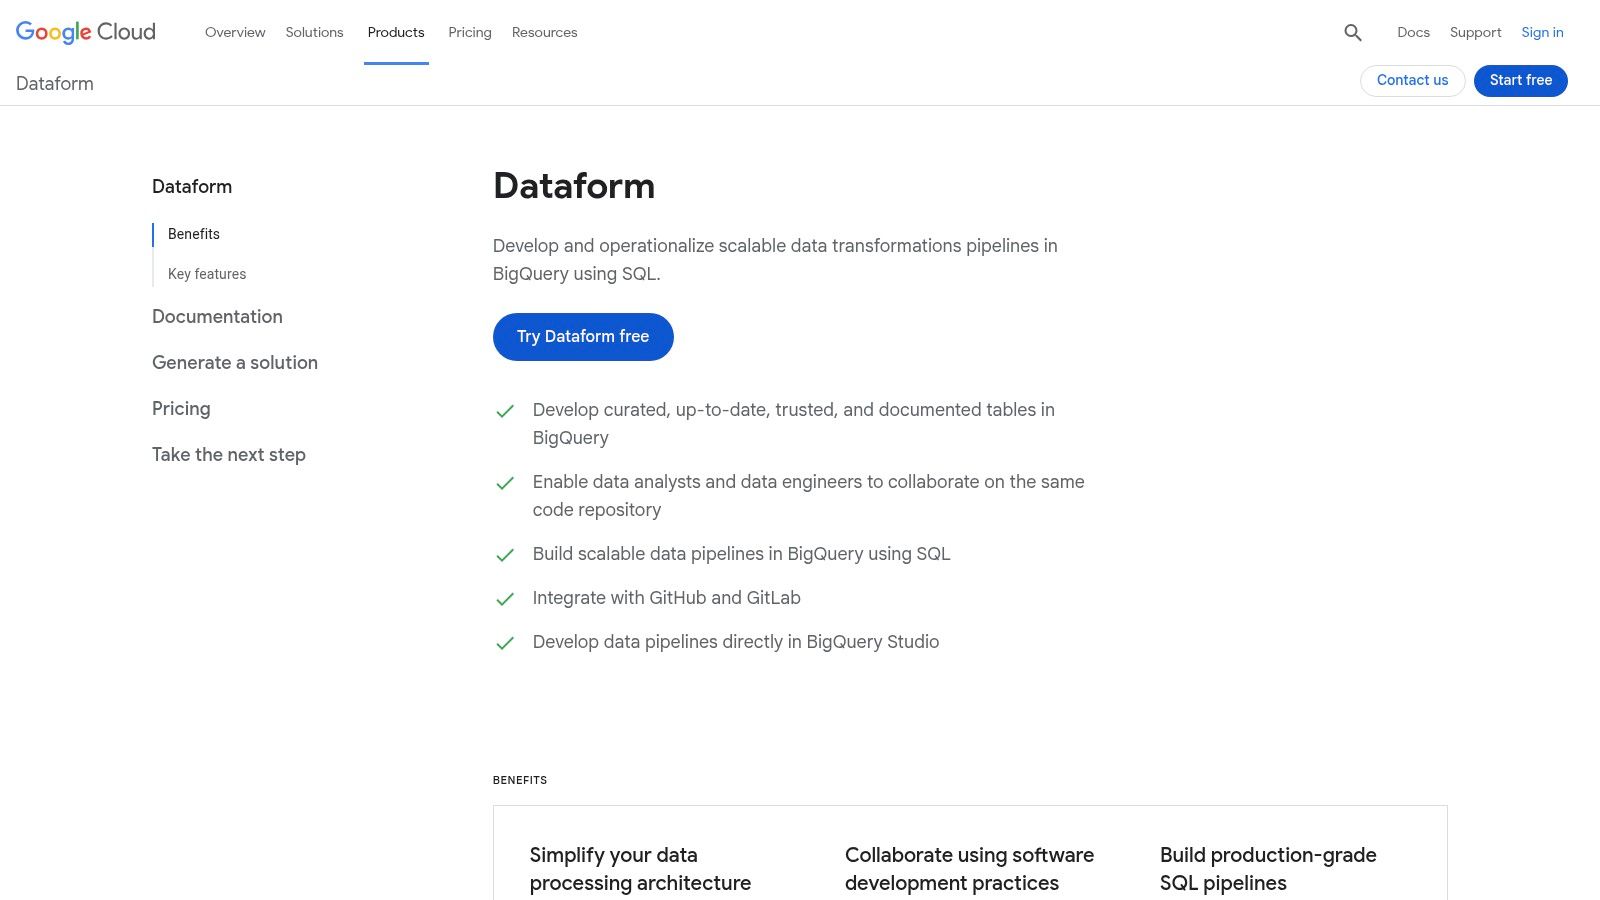Click "Generate a solution" in the sidebar
This screenshot has height=900, width=1600.
pos(234,362)
